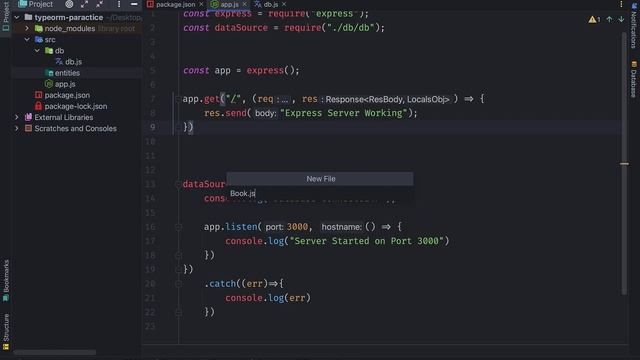Switch to the db.js editor tab
640x360 pixels.
271,4
